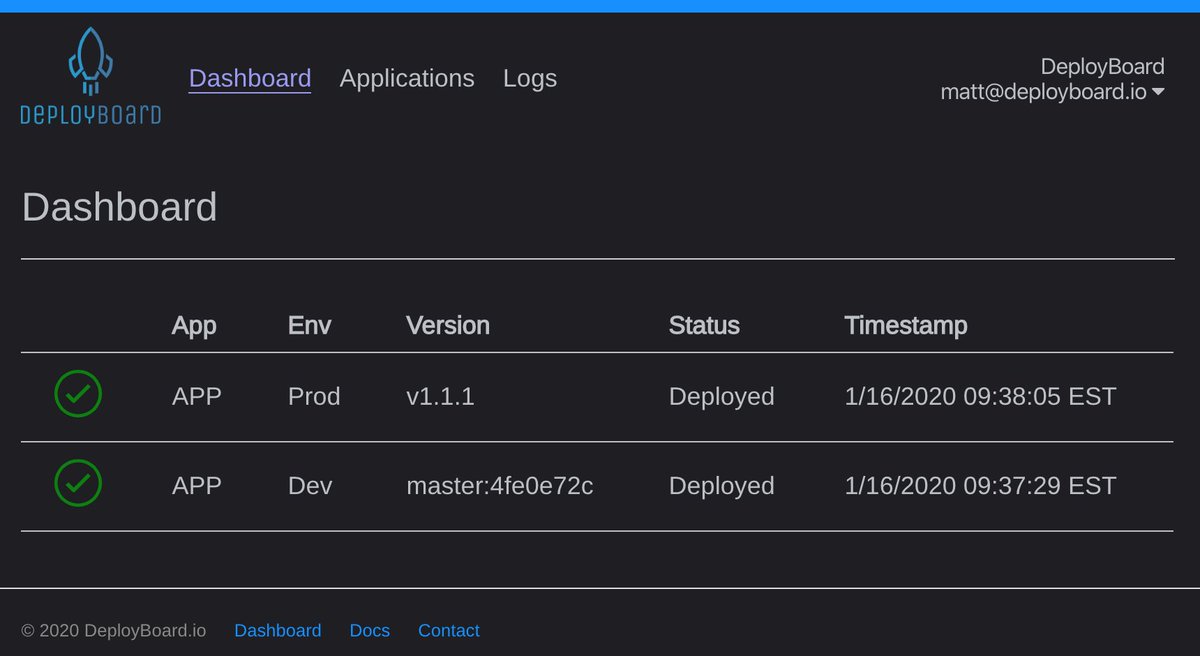
Task: Open the Dashboard tab in the top navigation
Action: click(x=250, y=78)
